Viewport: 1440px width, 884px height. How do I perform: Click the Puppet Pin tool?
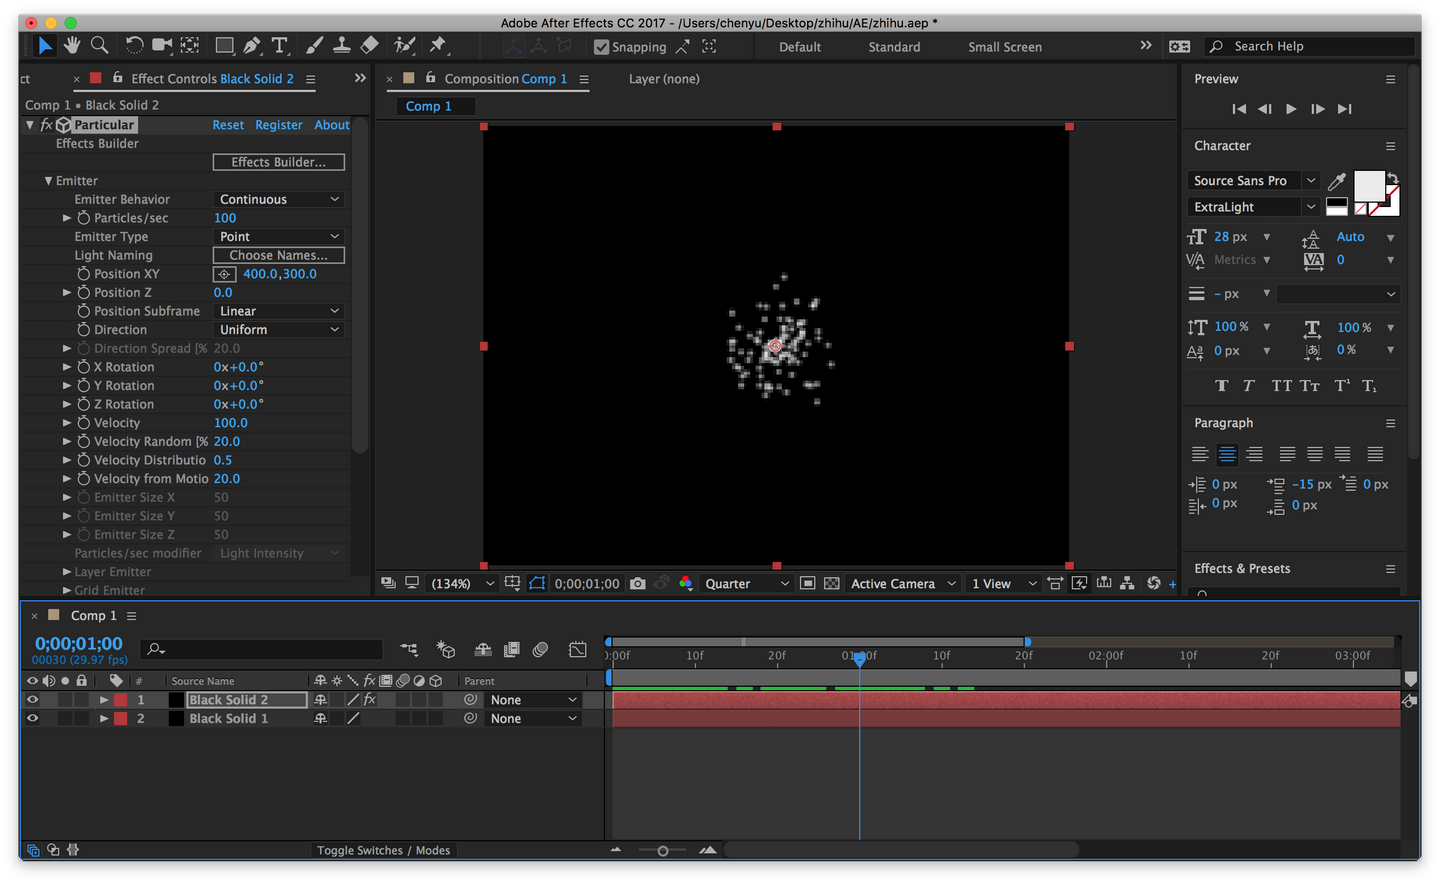pos(438,45)
